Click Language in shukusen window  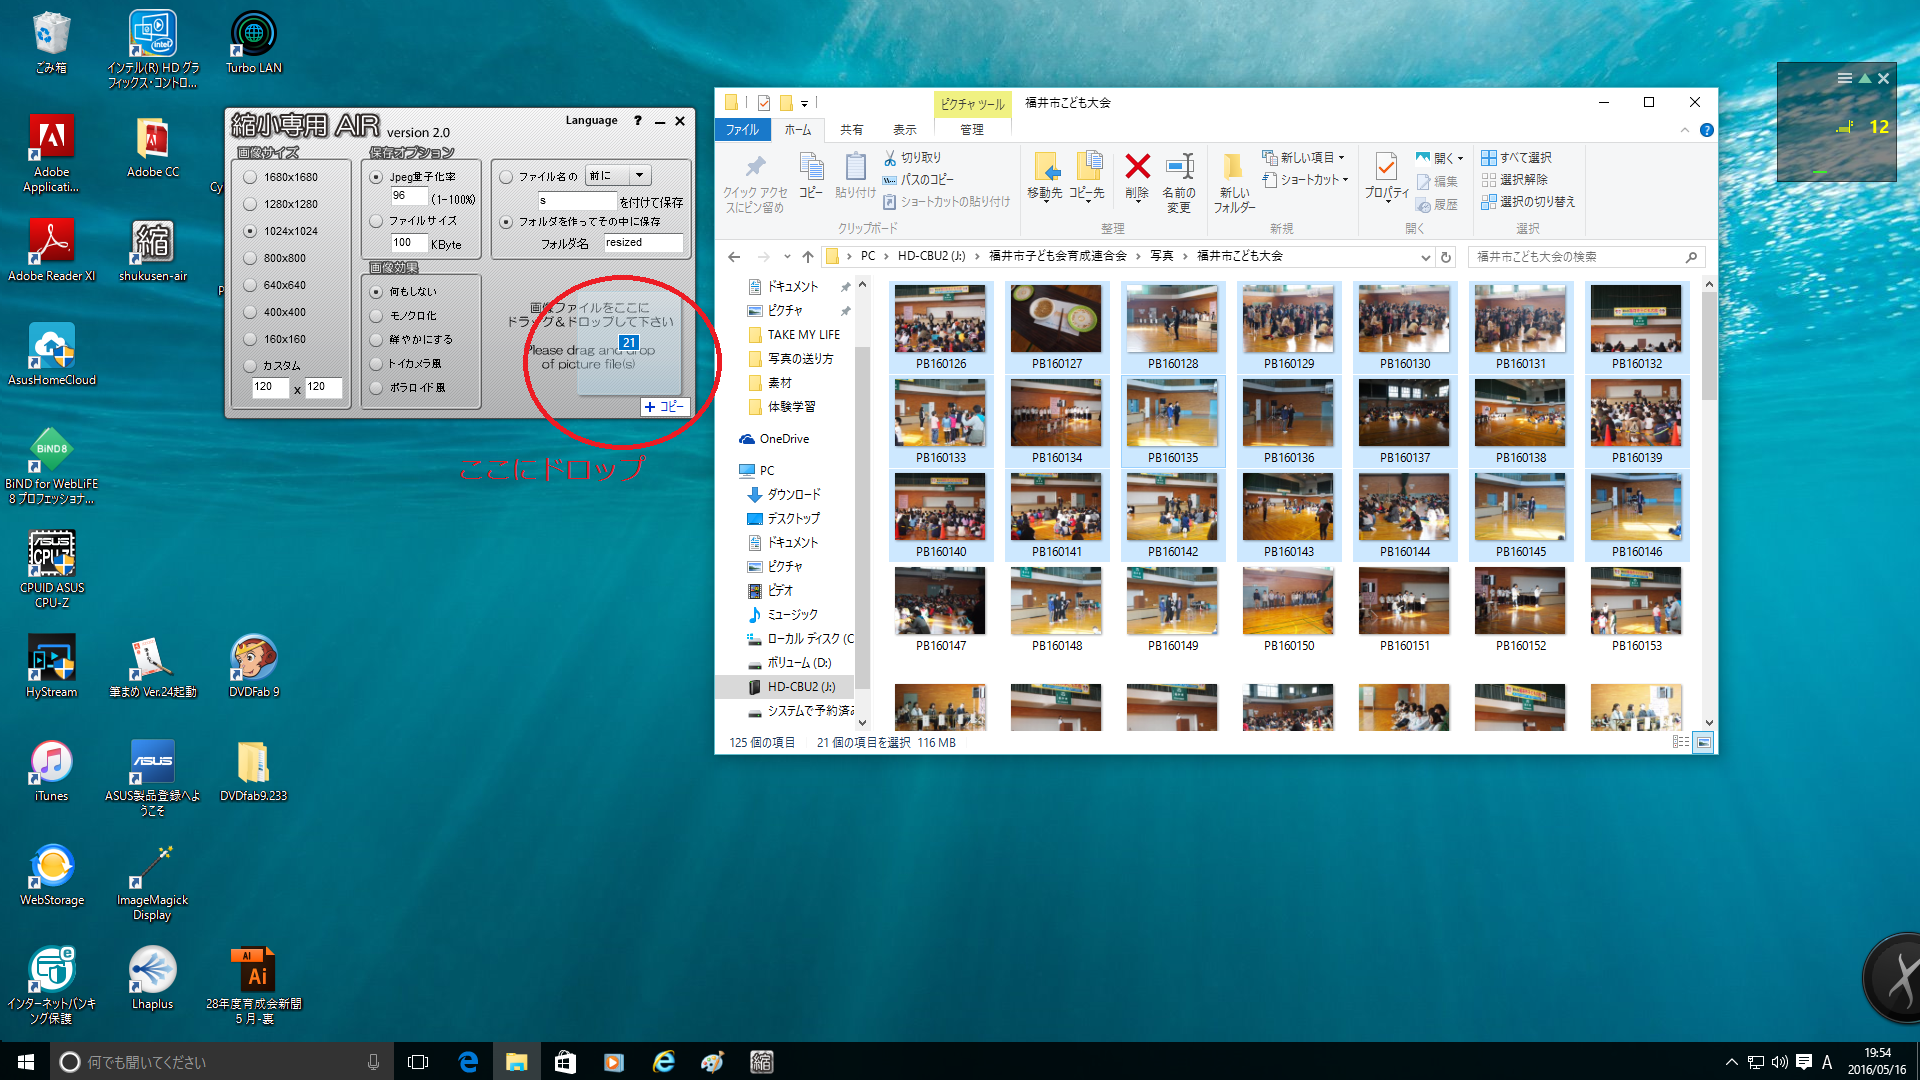click(x=591, y=121)
